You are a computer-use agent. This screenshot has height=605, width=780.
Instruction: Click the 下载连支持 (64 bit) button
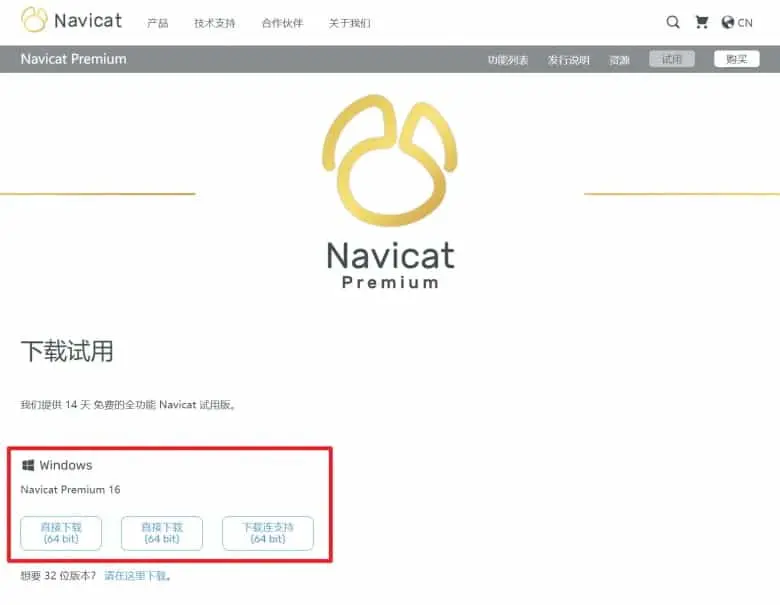coord(268,533)
